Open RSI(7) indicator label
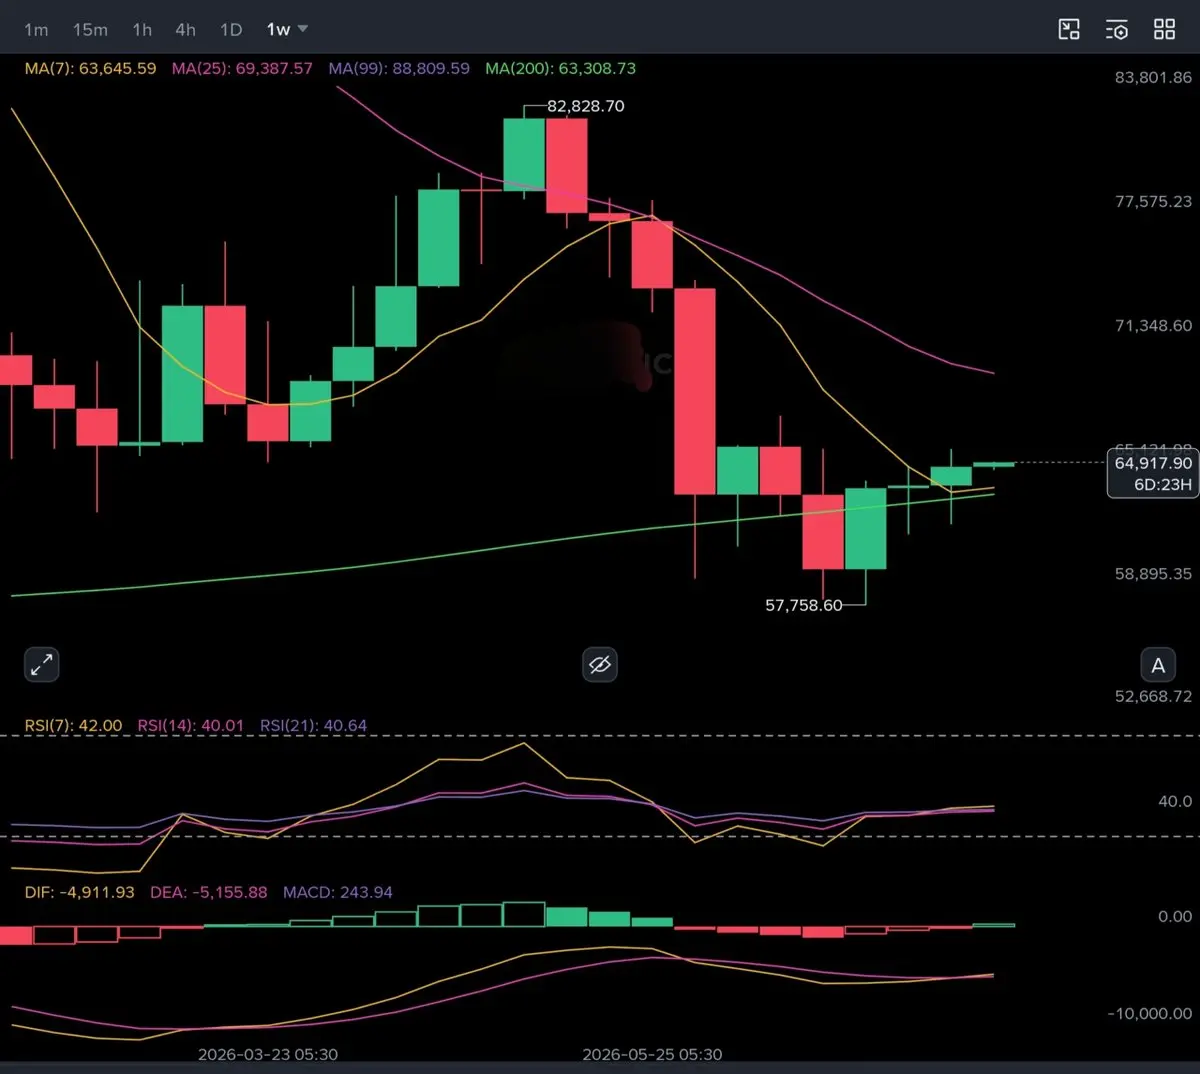This screenshot has width=1200, height=1074. pos(73,726)
